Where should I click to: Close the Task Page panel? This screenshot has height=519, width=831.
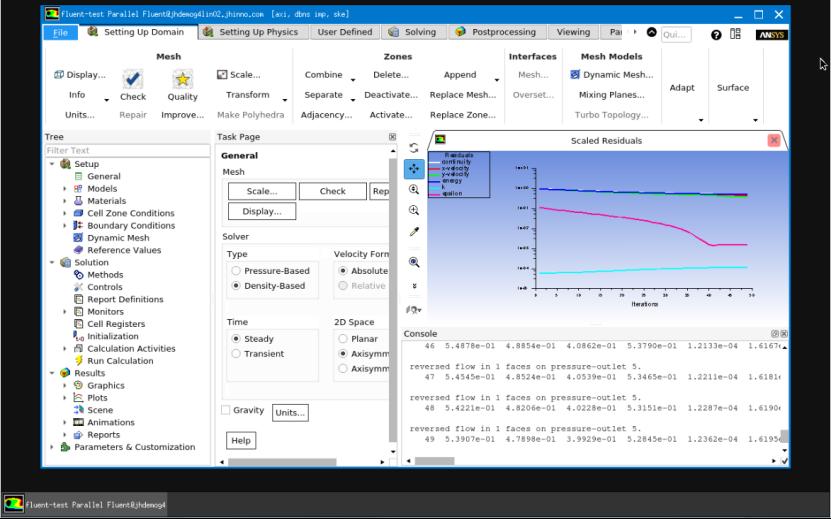click(392, 137)
